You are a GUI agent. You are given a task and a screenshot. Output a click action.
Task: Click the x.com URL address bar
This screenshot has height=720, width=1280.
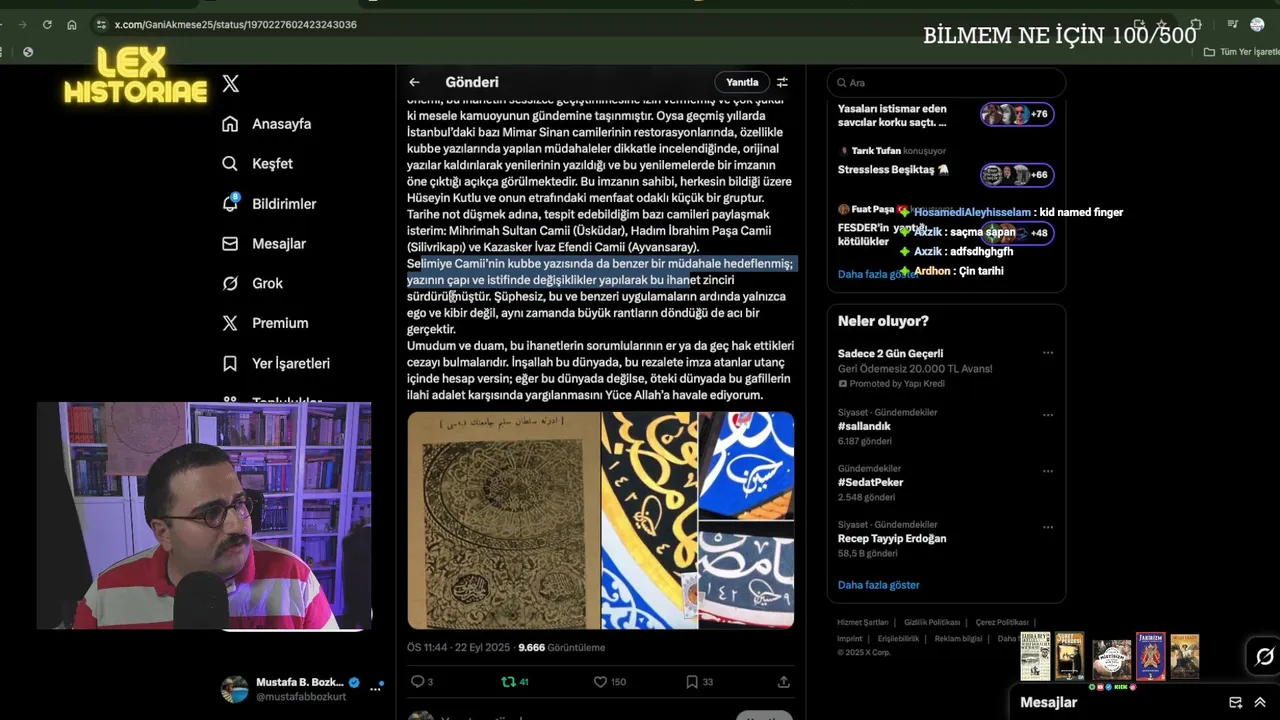point(236,24)
